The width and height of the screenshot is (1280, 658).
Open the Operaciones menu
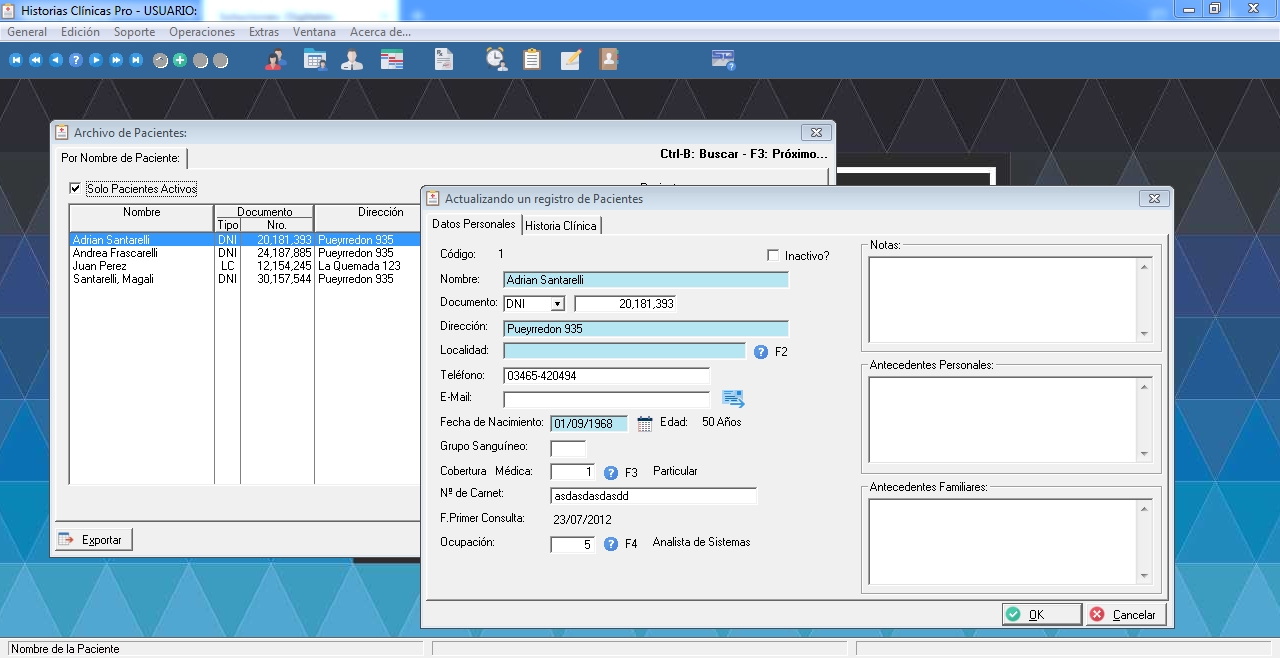202,32
